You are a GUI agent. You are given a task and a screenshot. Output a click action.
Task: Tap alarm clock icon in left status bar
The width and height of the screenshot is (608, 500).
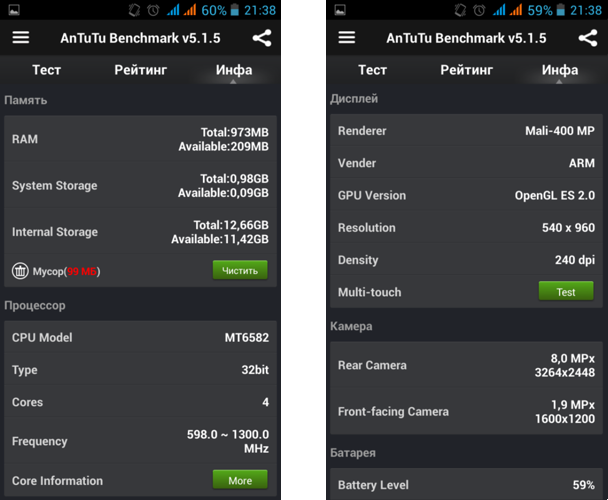(153, 10)
